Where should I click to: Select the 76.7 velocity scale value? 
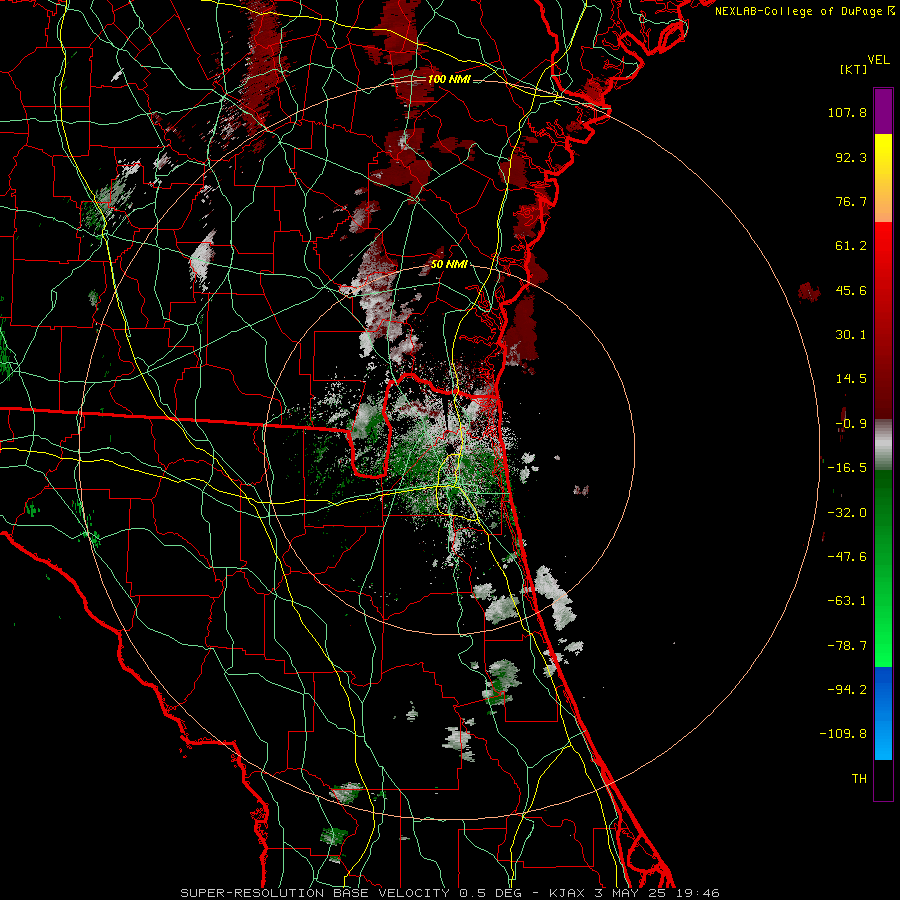(851, 201)
